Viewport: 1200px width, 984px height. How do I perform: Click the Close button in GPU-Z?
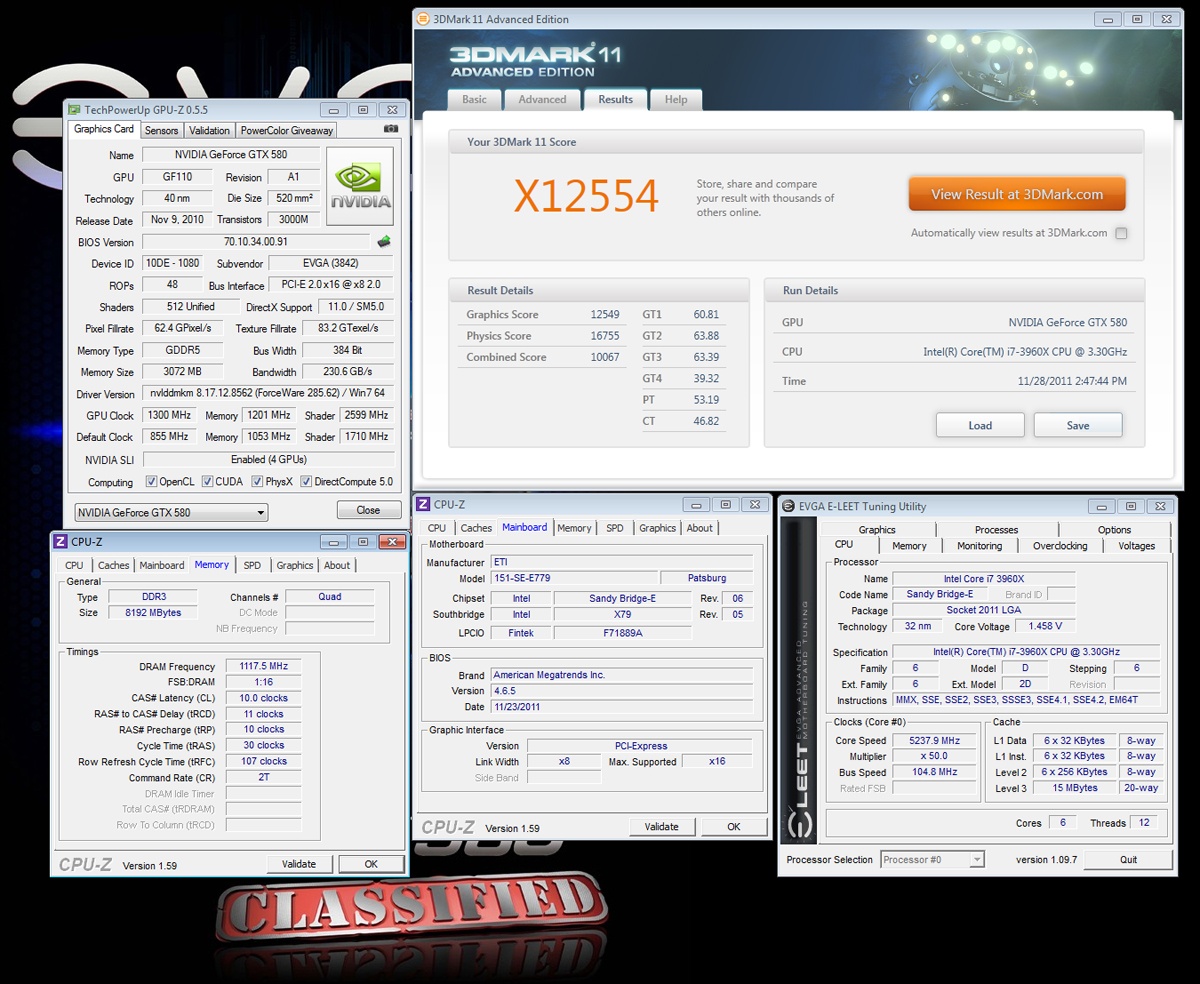click(368, 510)
